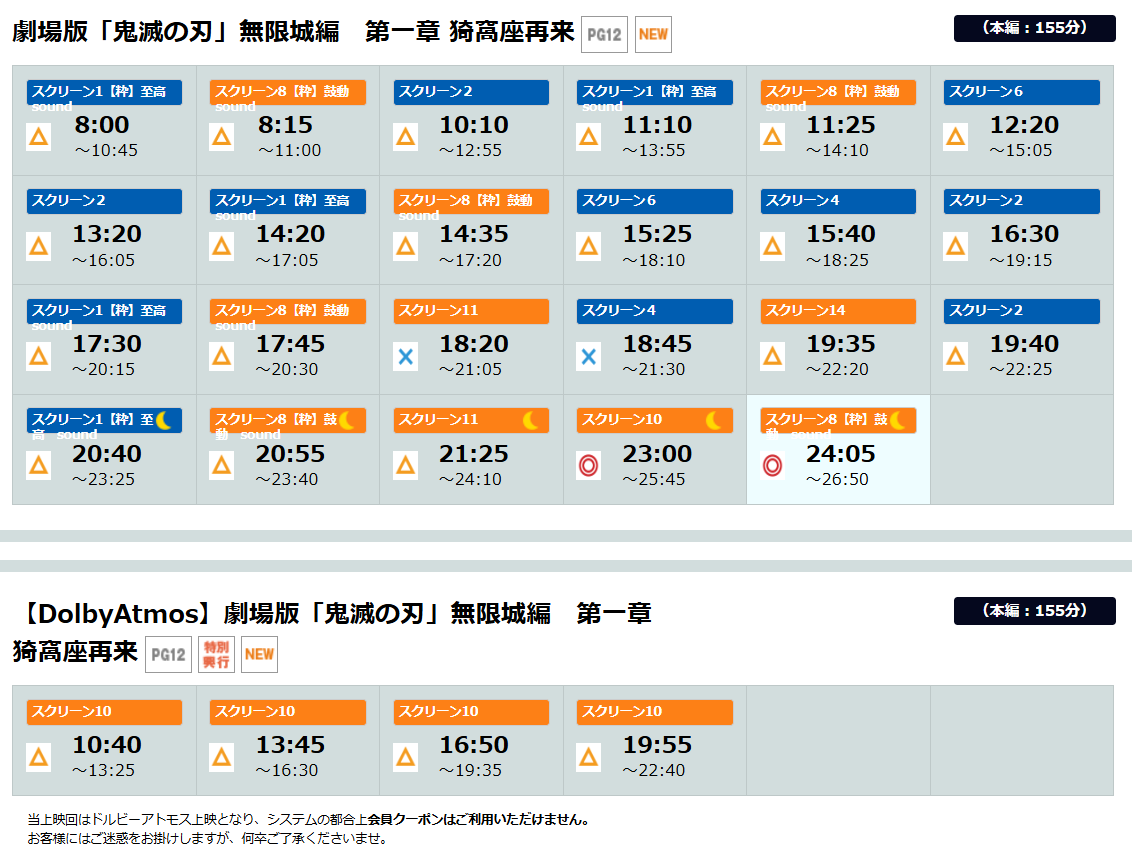Click the triangle availability icon for the 8:00 showing
The height and width of the screenshot is (848, 1132).
coord(38,136)
